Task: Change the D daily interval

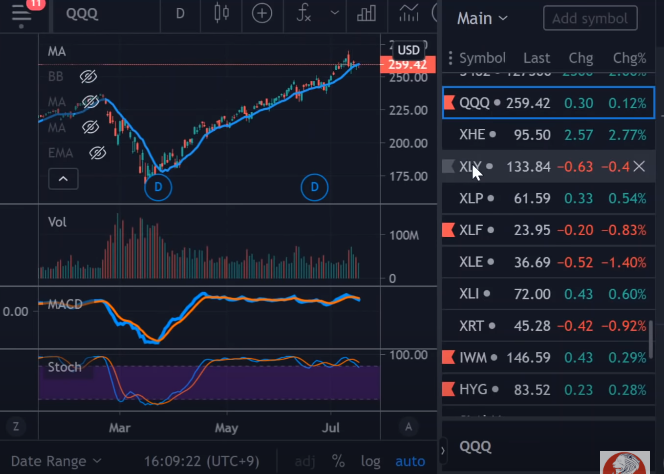Action: (x=180, y=14)
